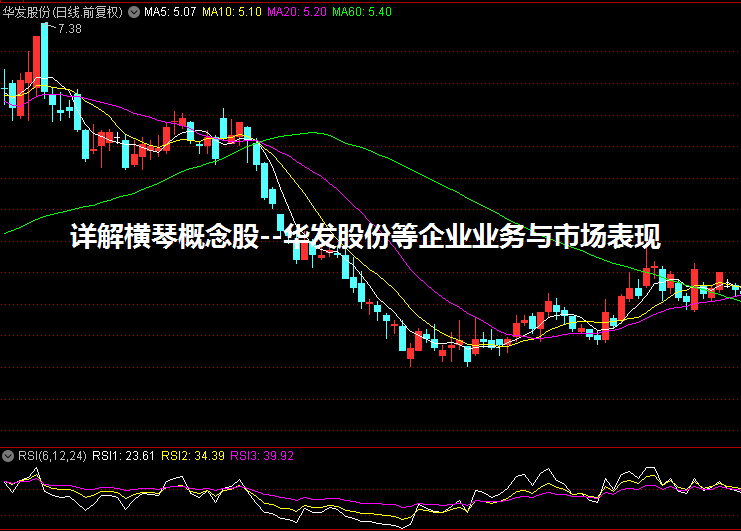This screenshot has width=741, height=531.
Task: Click the 华发股份(日线.前复权) chart title
Action: (x=63, y=12)
